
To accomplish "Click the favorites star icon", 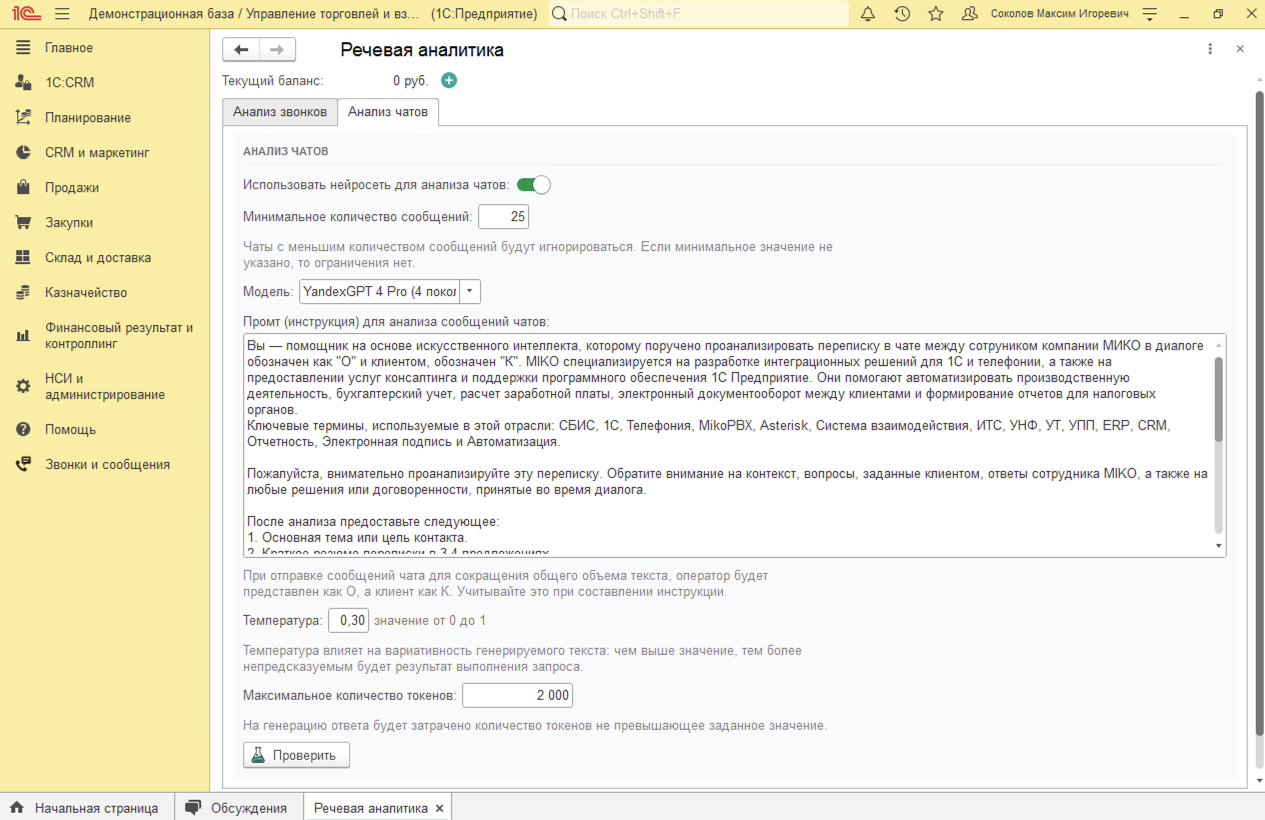I will (x=936, y=14).
